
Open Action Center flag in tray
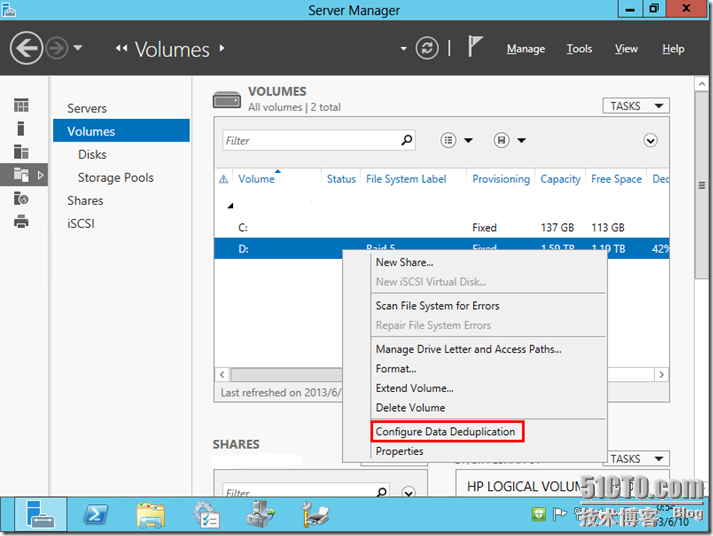click(x=559, y=514)
